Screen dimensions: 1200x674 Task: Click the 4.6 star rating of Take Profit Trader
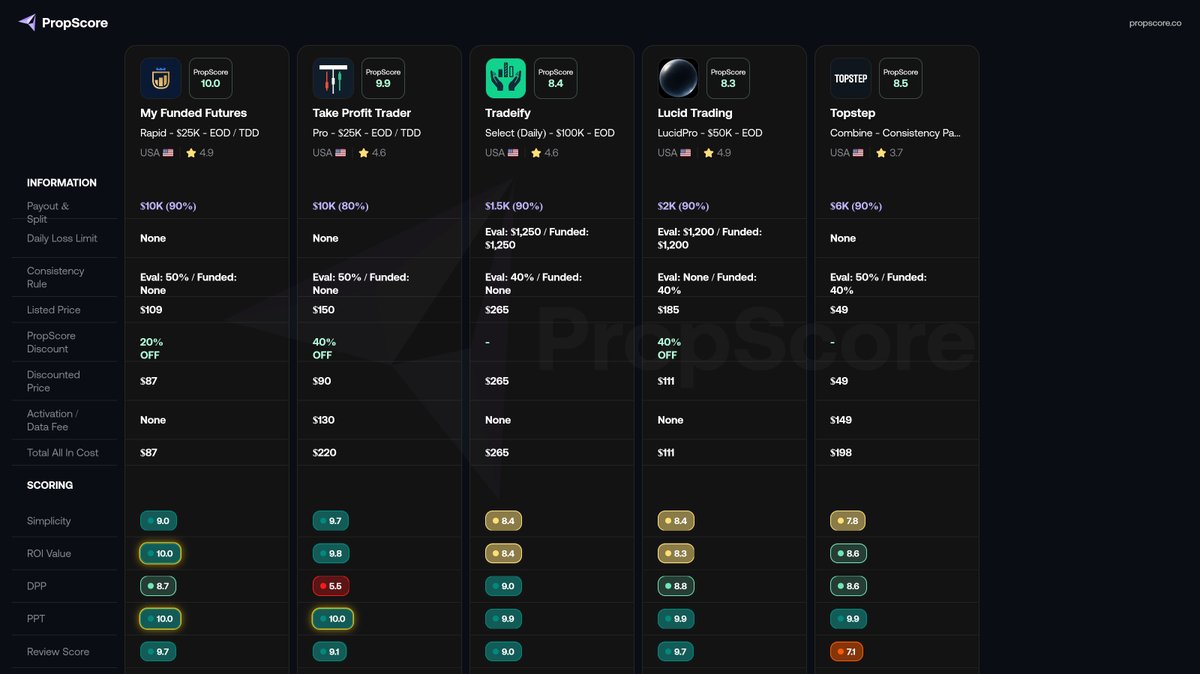click(372, 153)
